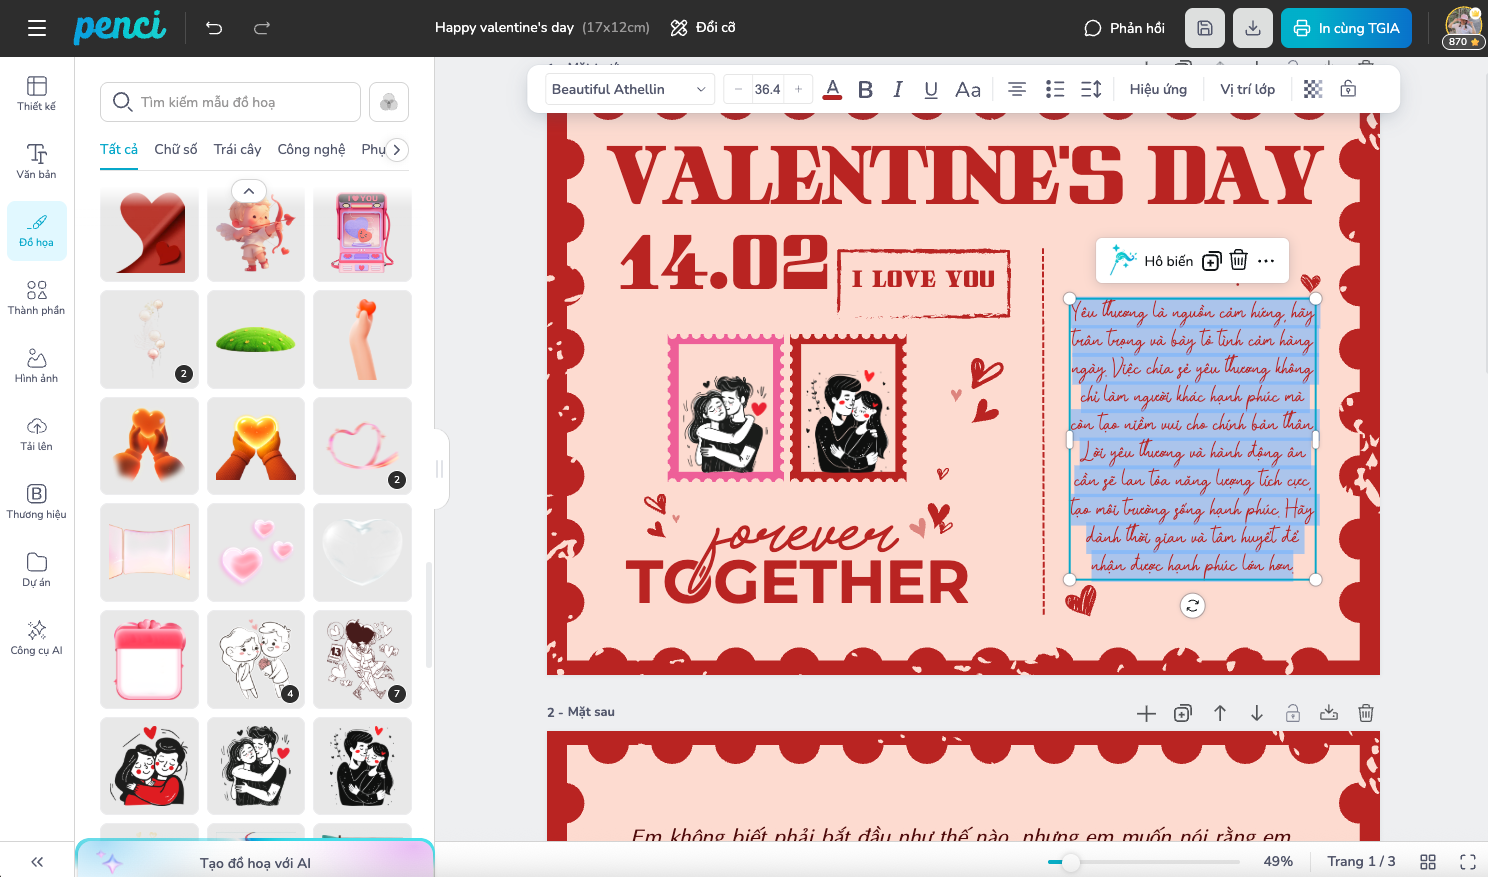
Task: Click the Tìm kiếm mẫu đồ hoạ search field
Action: pos(230,102)
